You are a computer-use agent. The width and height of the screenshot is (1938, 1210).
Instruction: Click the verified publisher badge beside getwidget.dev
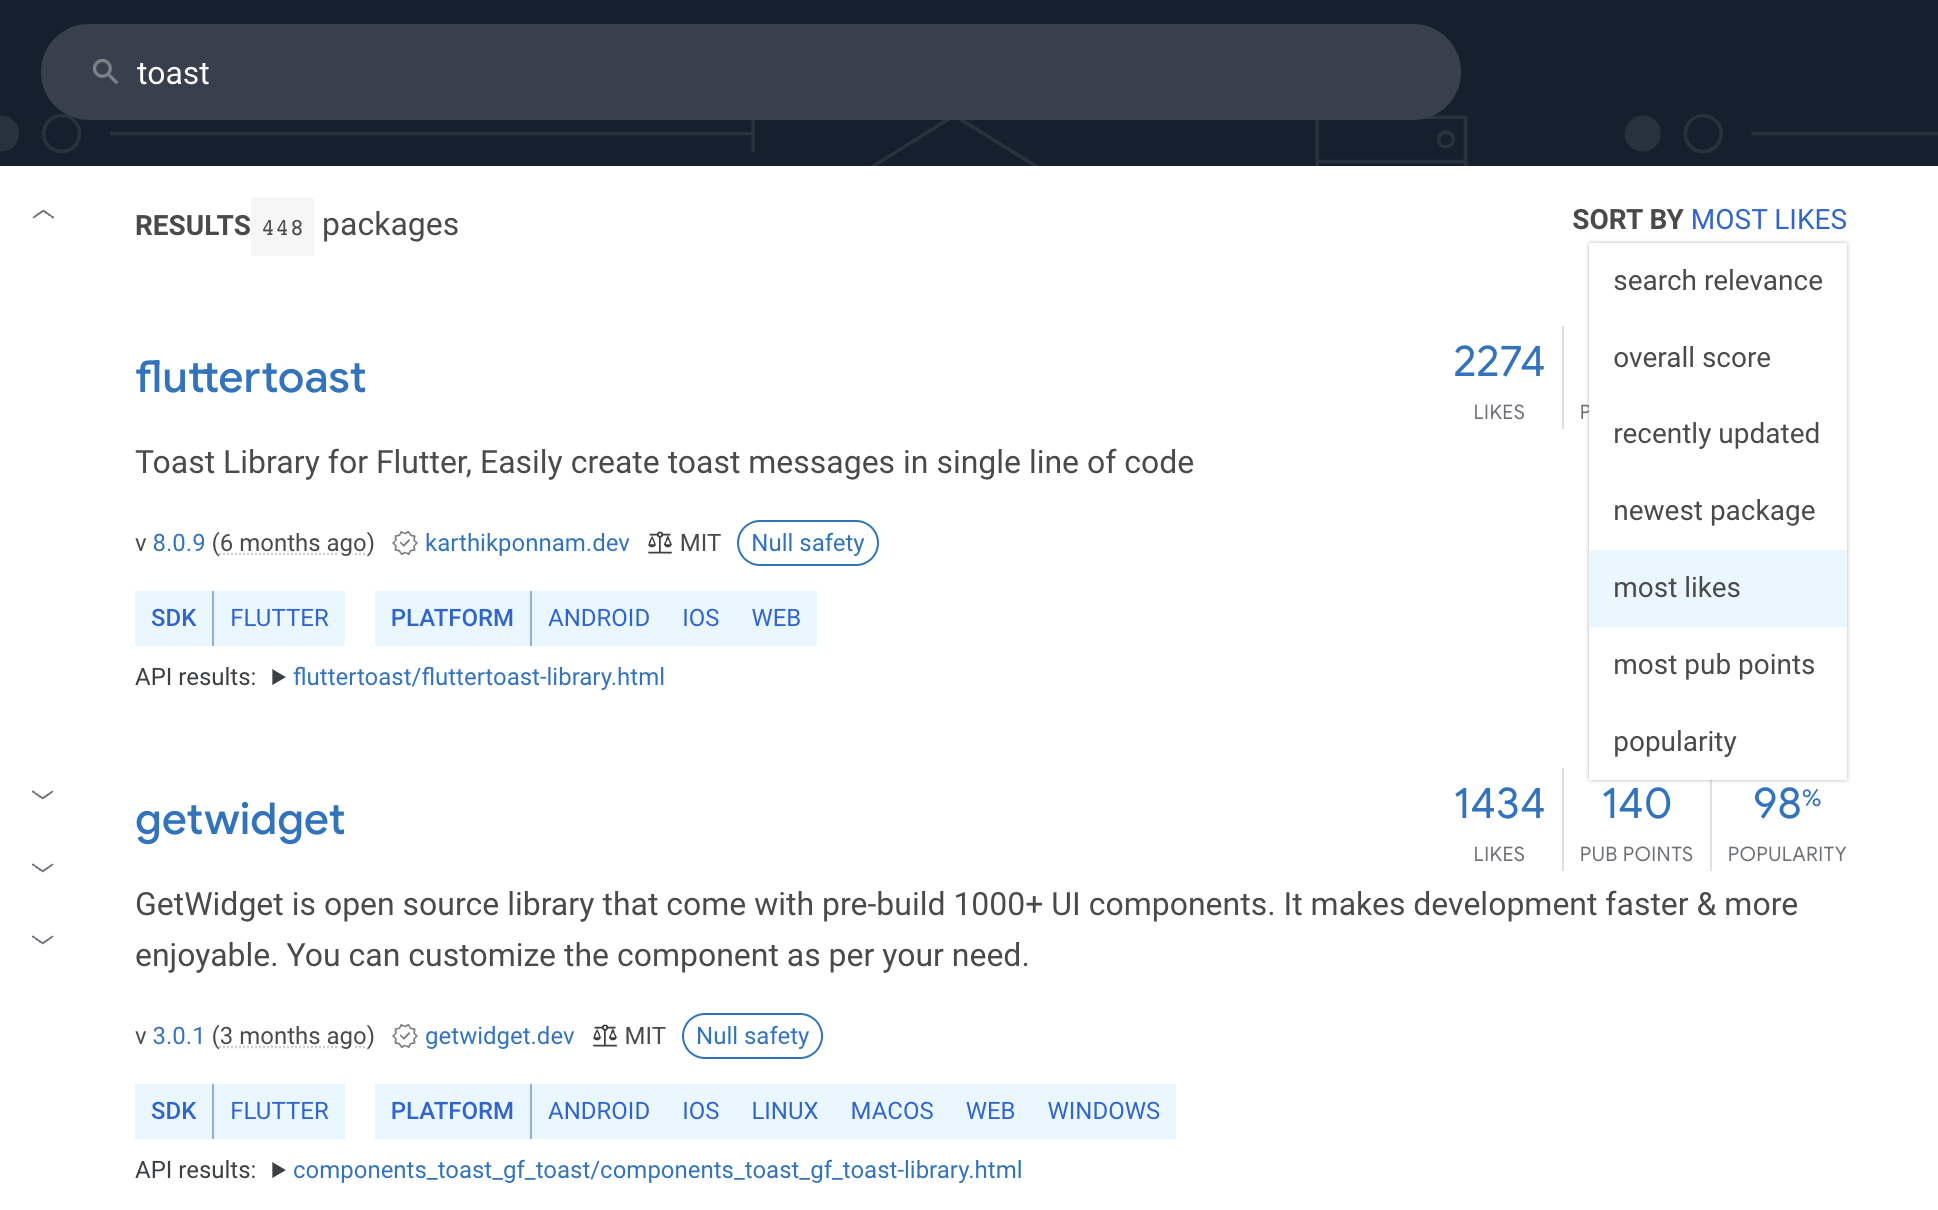click(404, 1036)
